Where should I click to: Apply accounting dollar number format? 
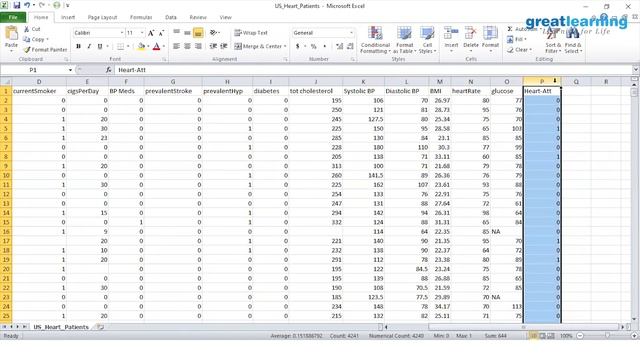[298, 46]
